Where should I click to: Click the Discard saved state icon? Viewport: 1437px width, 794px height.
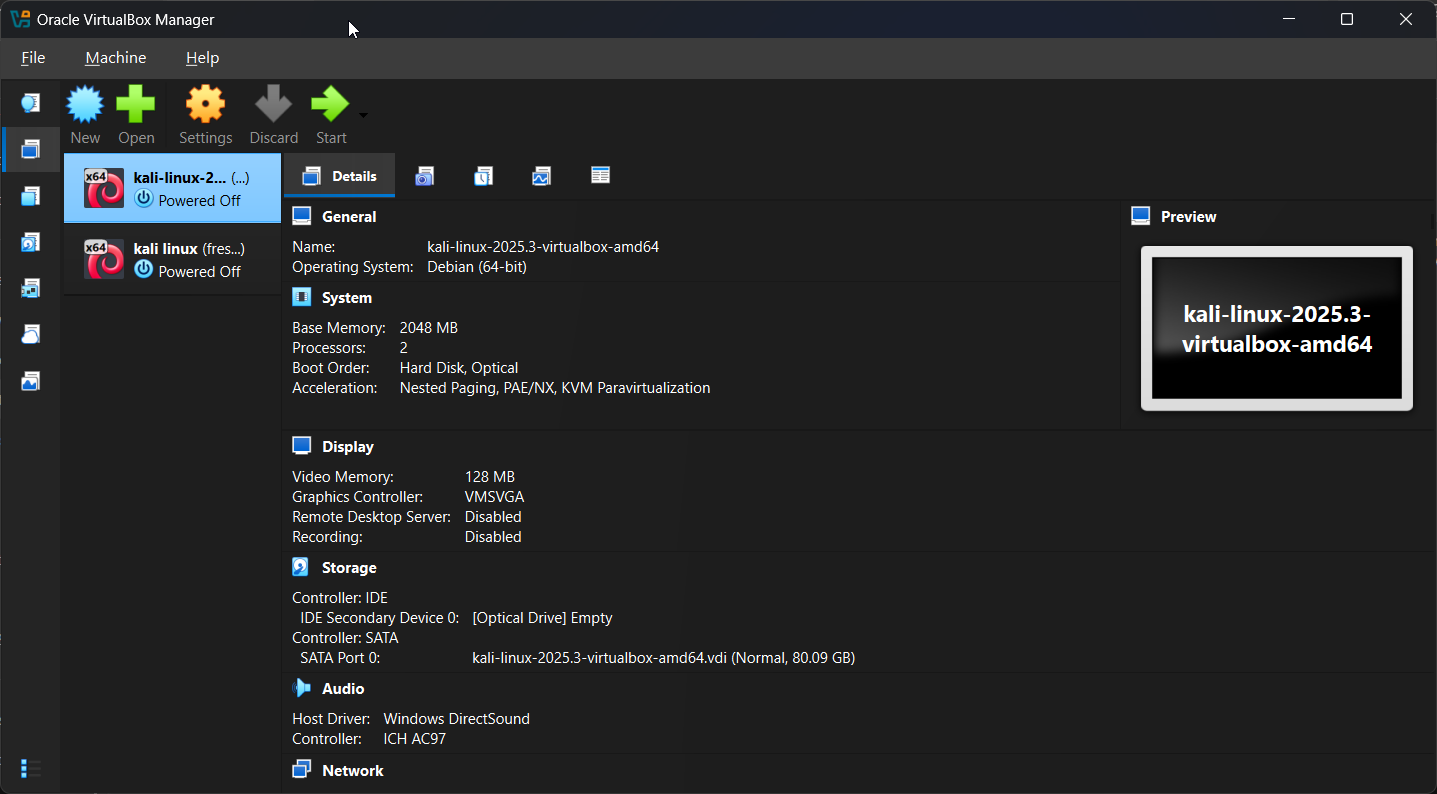click(273, 105)
